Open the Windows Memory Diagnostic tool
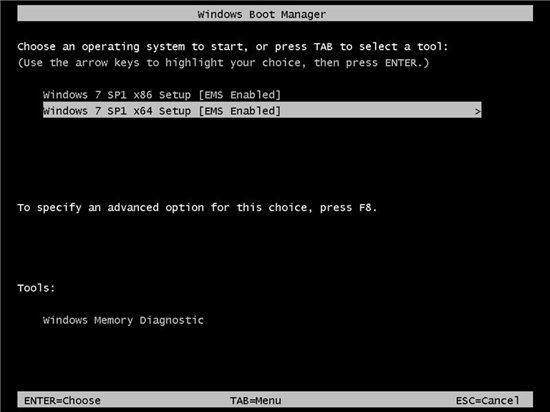Image resolution: width=550 pixels, height=412 pixels. tap(123, 320)
